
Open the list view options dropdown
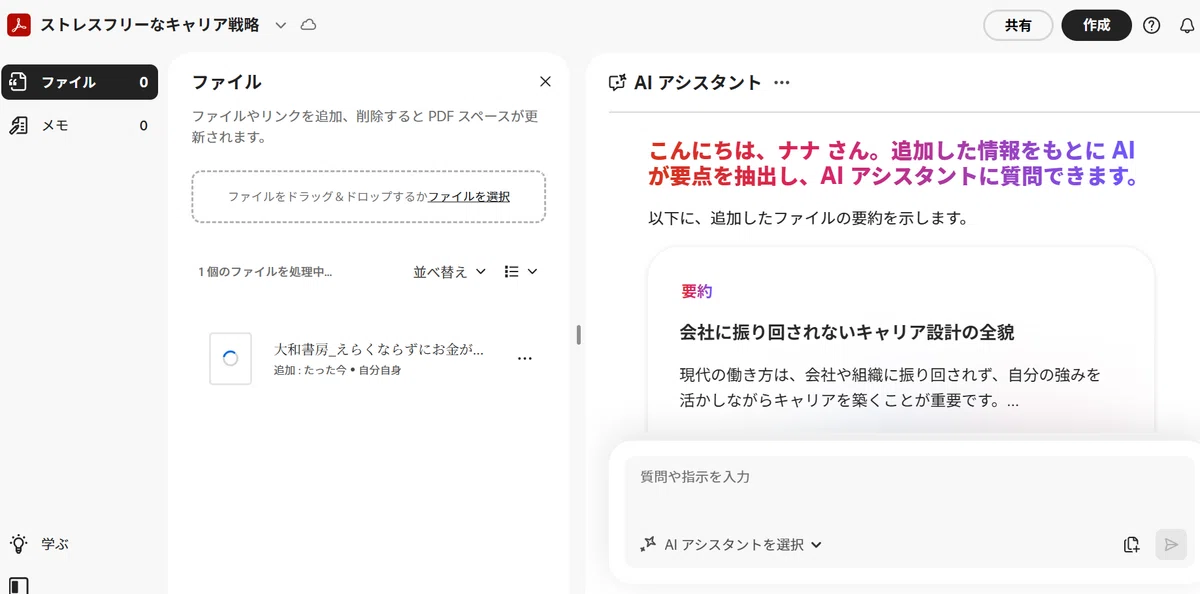pos(521,271)
